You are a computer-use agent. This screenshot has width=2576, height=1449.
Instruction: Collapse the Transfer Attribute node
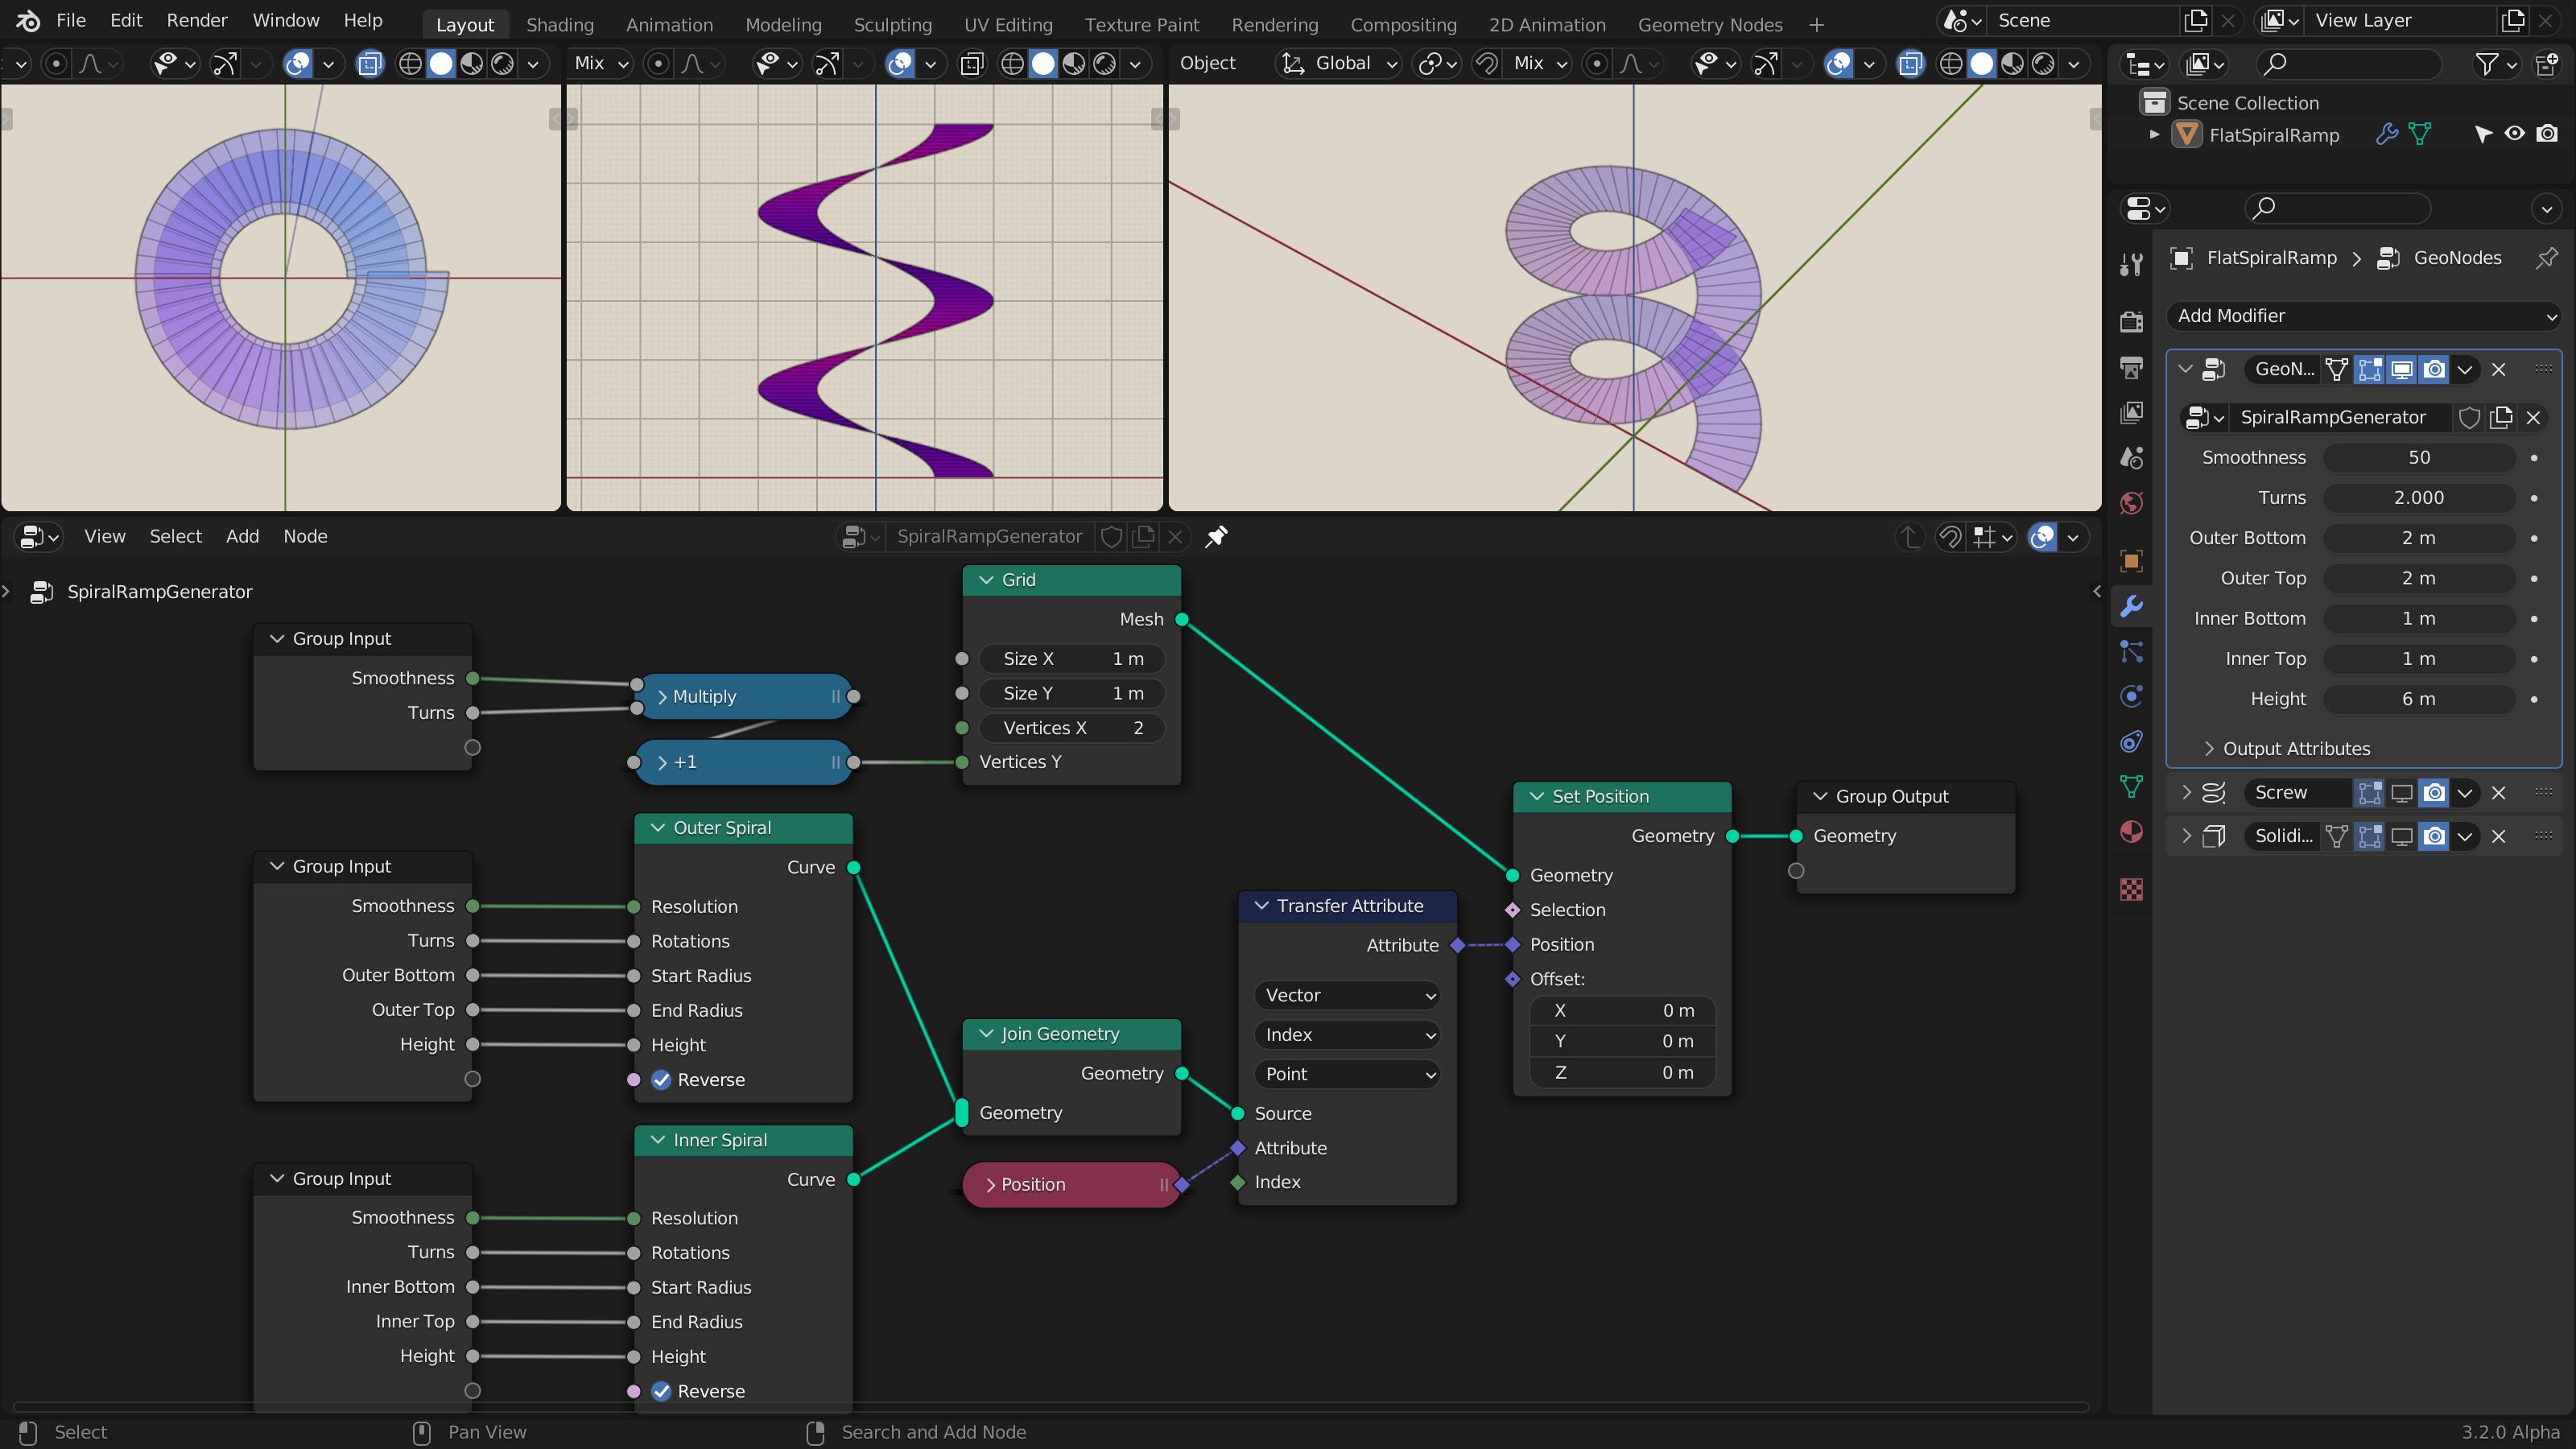(1261, 906)
